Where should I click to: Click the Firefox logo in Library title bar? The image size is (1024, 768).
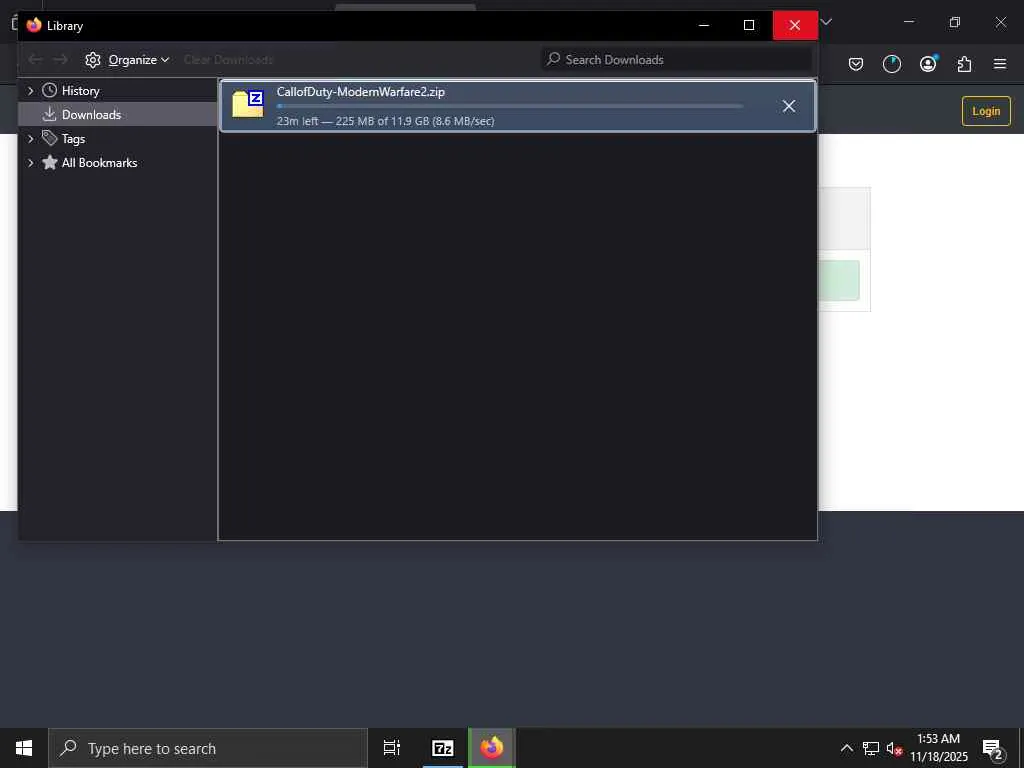pyautogui.click(x=34, y=25)
